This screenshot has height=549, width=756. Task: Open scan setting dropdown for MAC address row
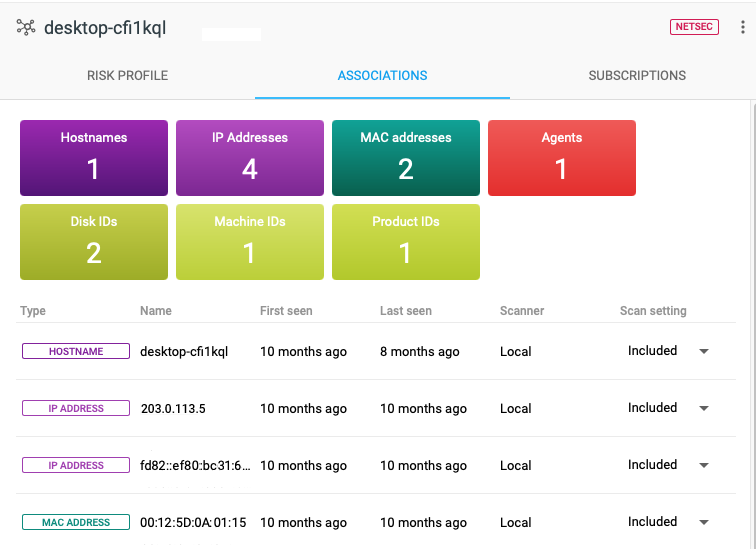coord(703,522)
